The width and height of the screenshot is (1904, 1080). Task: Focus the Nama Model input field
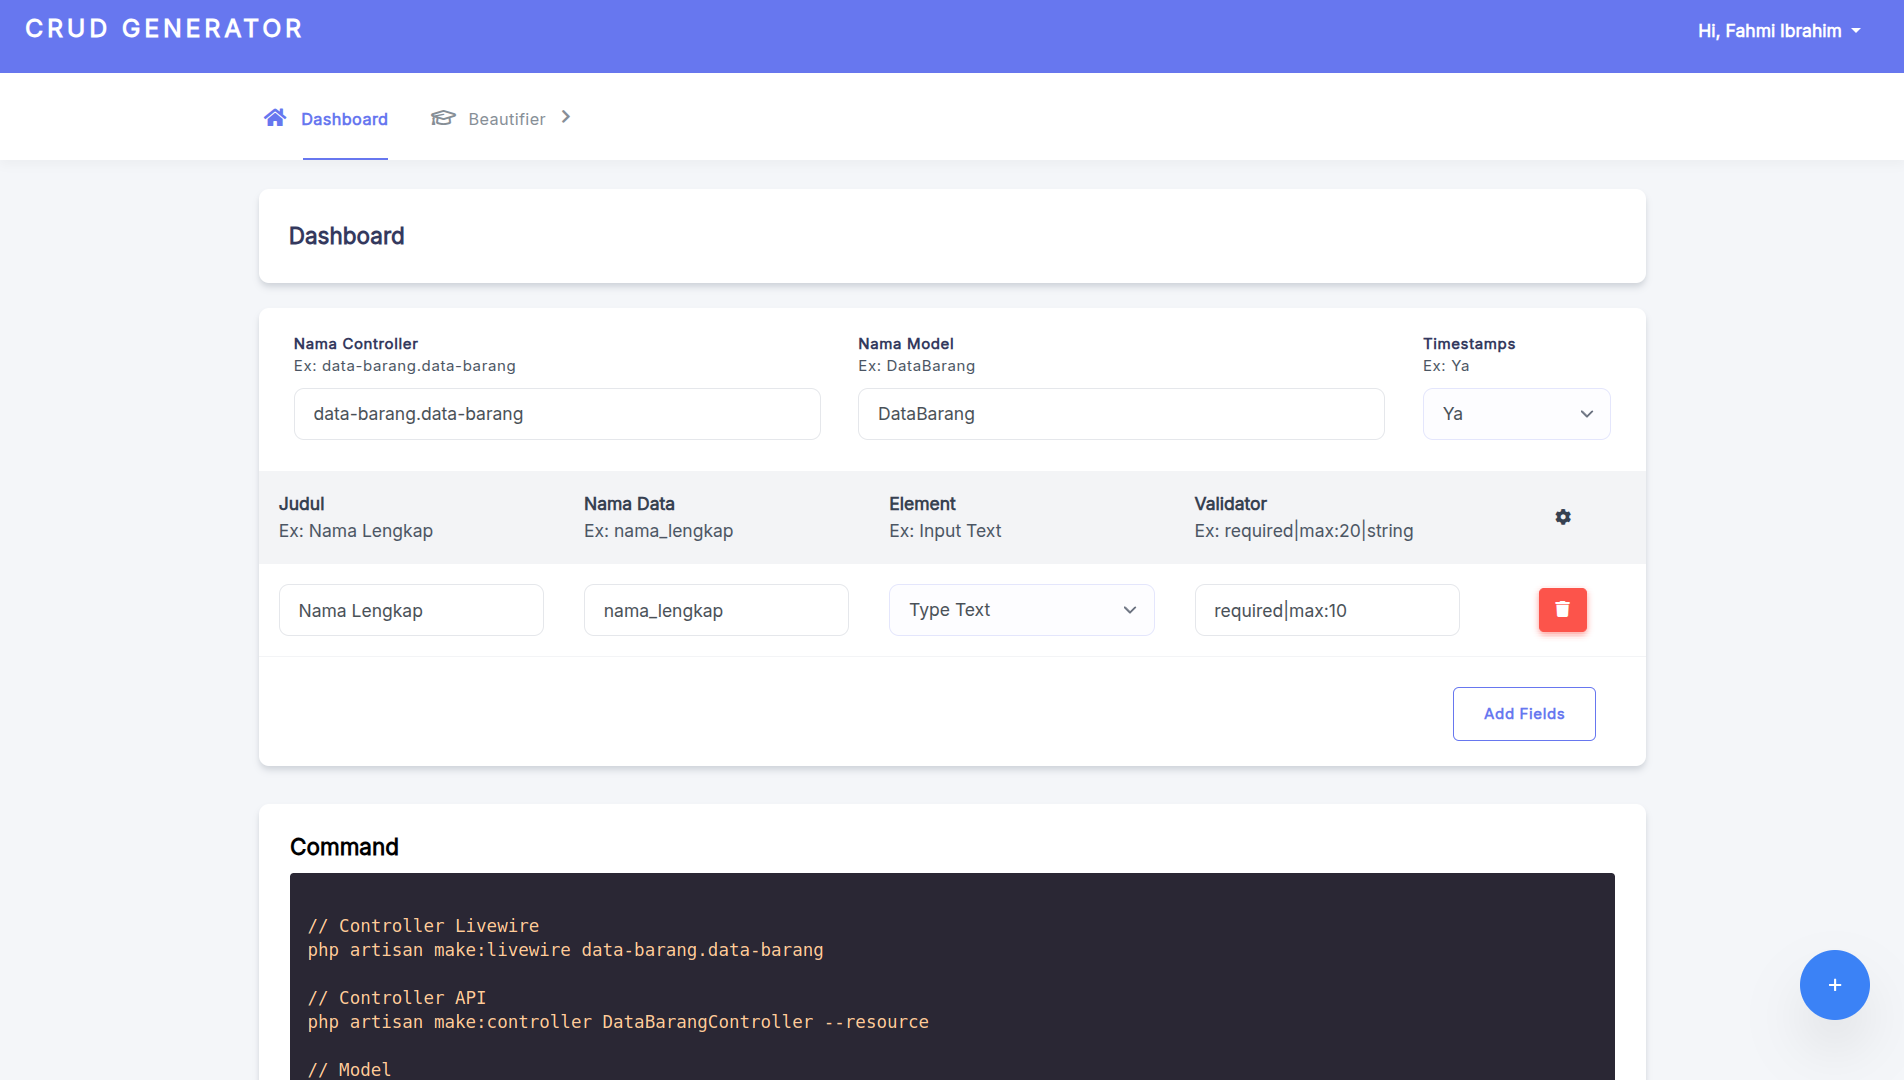pyautogui.click(x=1120, y=414)
